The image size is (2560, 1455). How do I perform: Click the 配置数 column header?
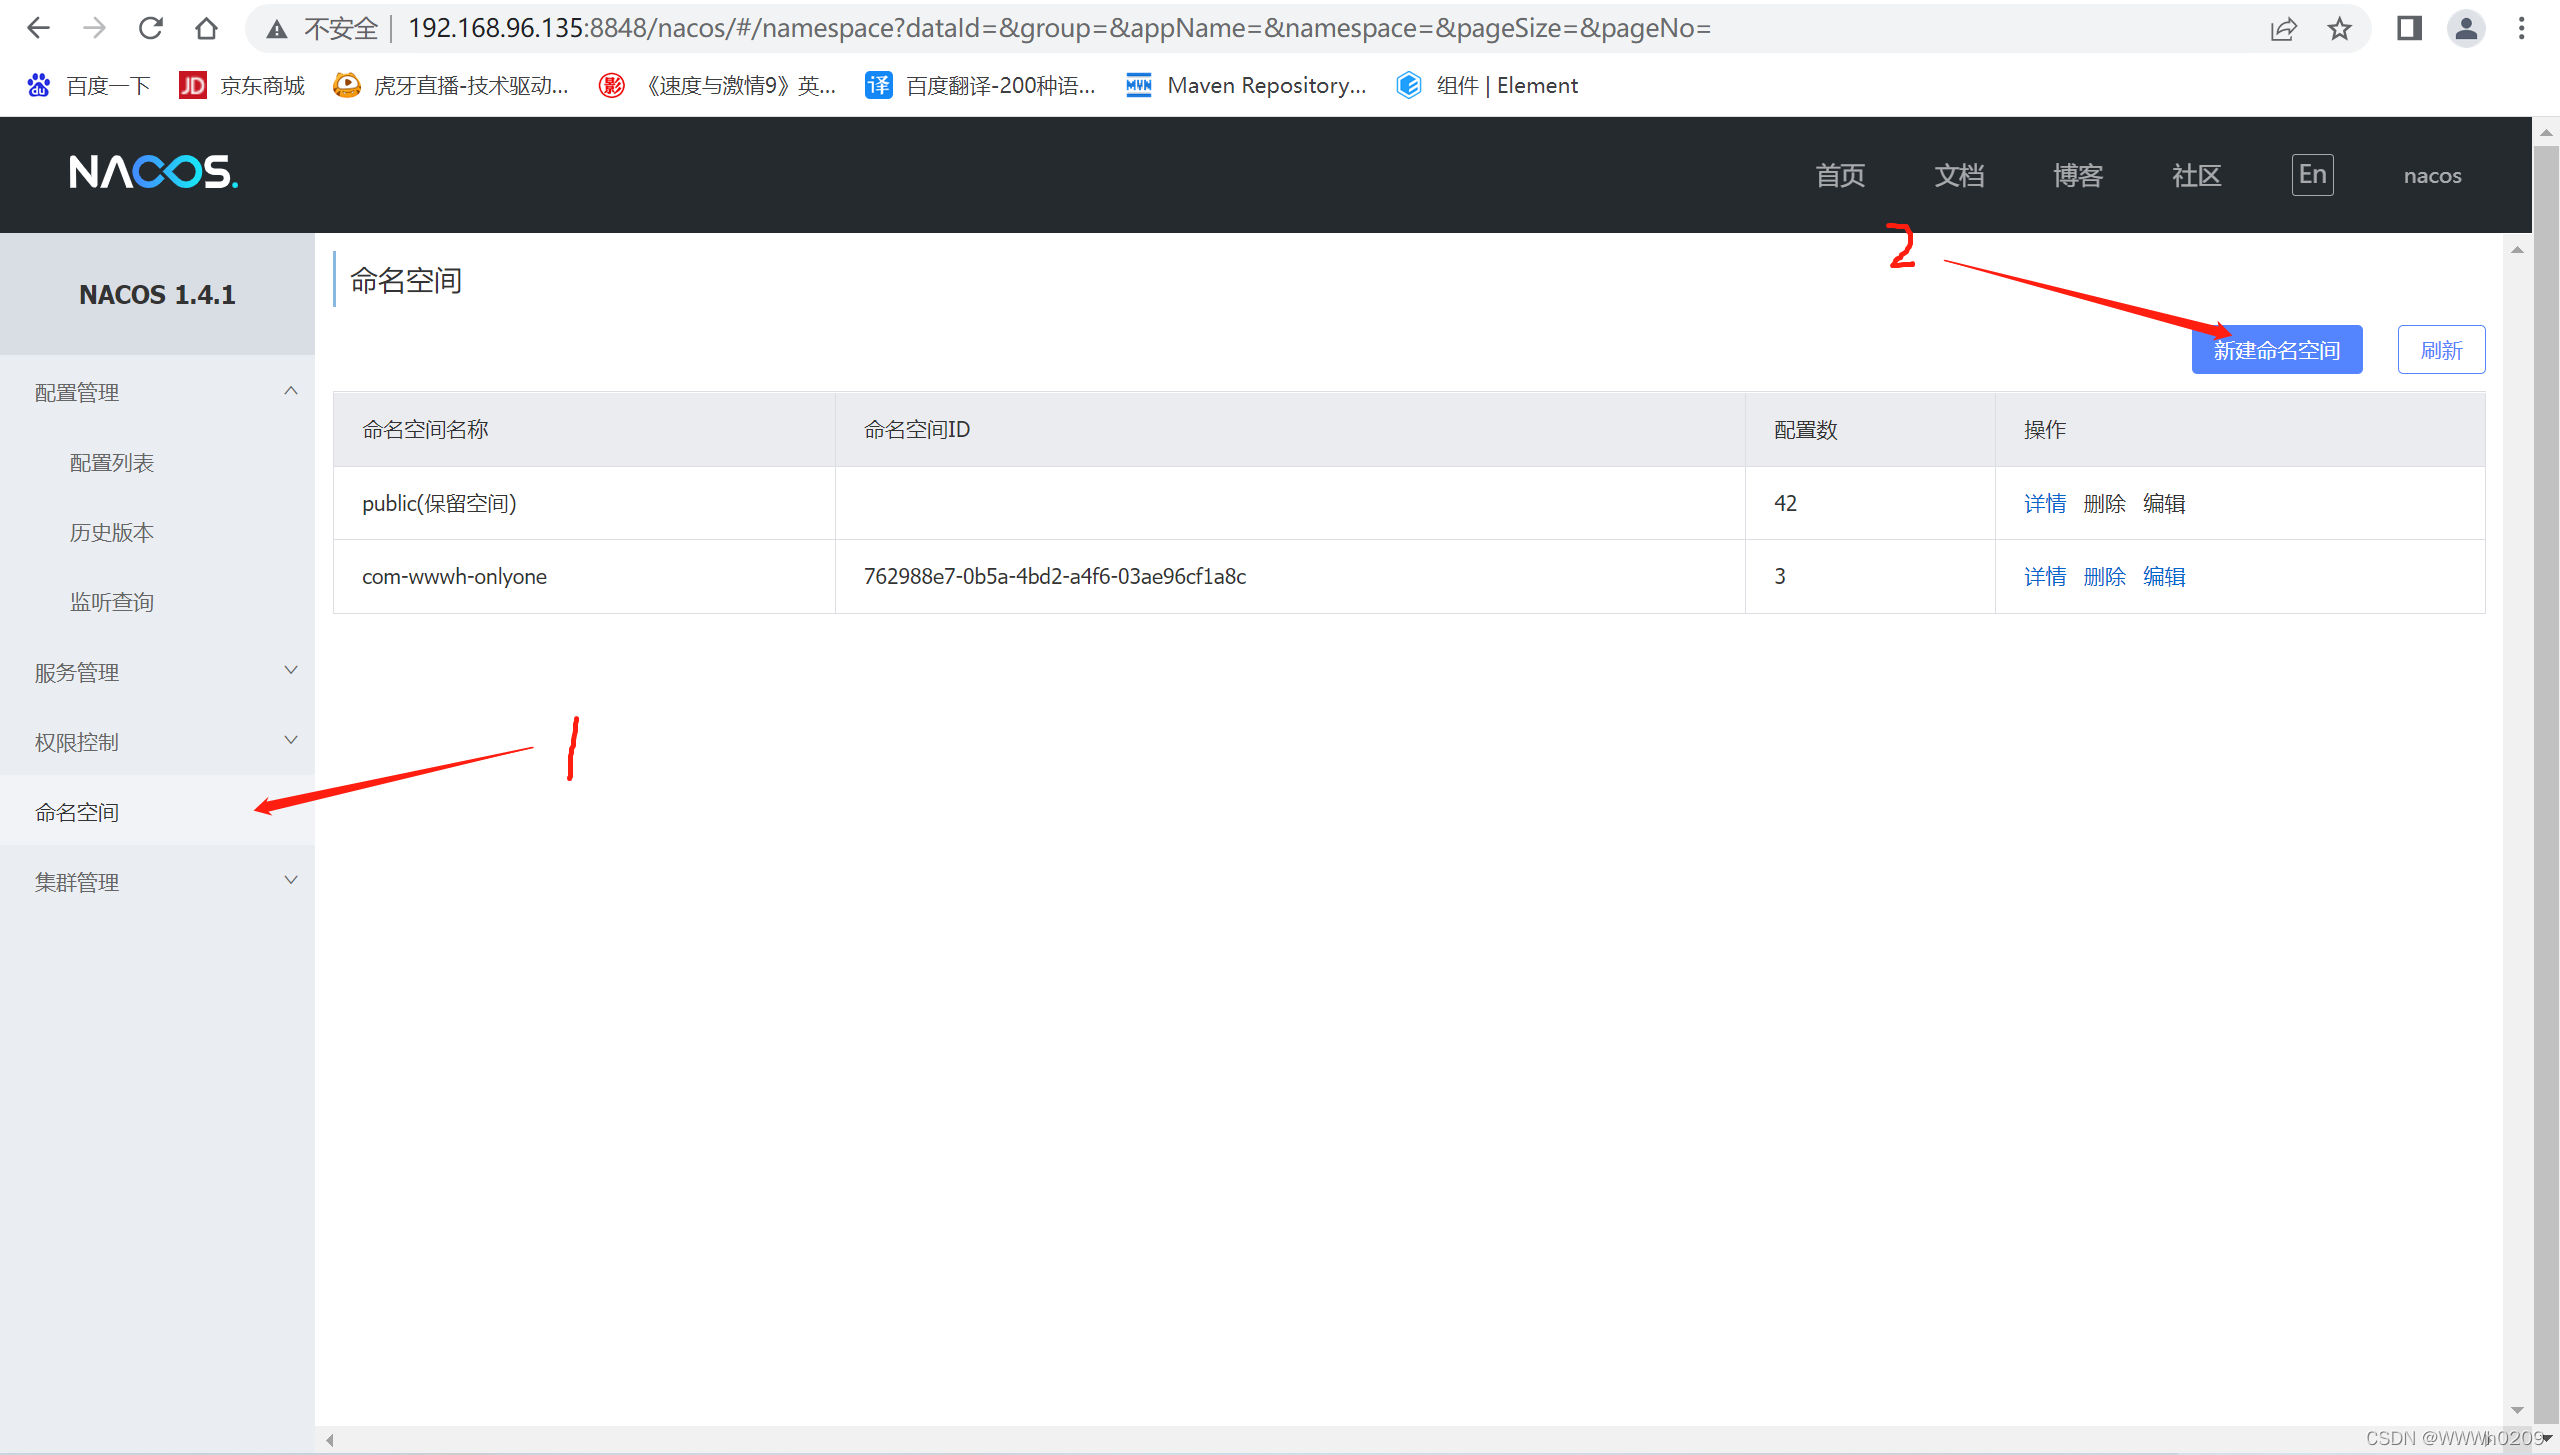pos(1870,430)
